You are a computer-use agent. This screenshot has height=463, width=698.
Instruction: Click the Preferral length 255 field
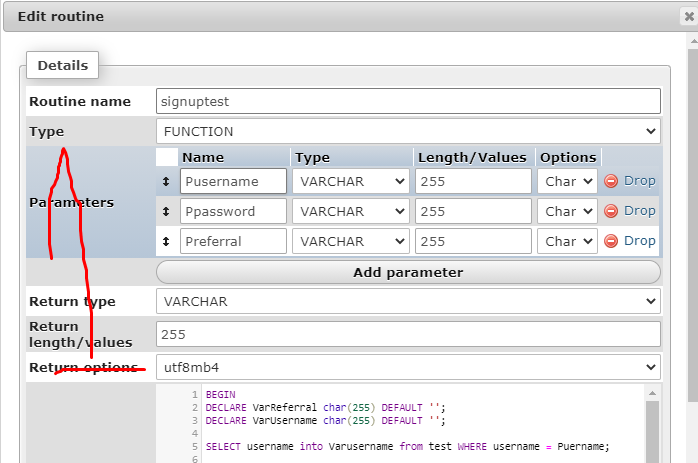[473, 241]
